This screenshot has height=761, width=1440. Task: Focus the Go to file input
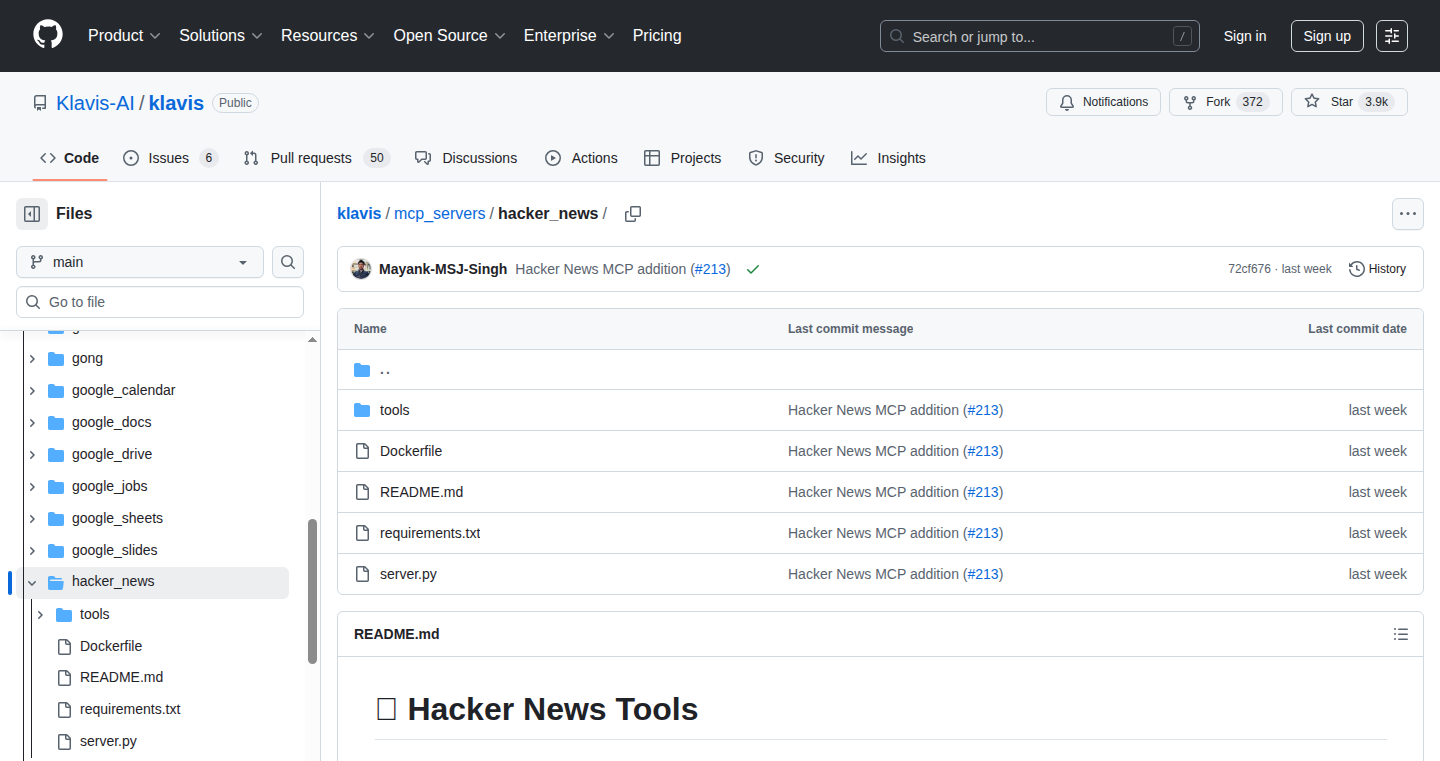160,302
